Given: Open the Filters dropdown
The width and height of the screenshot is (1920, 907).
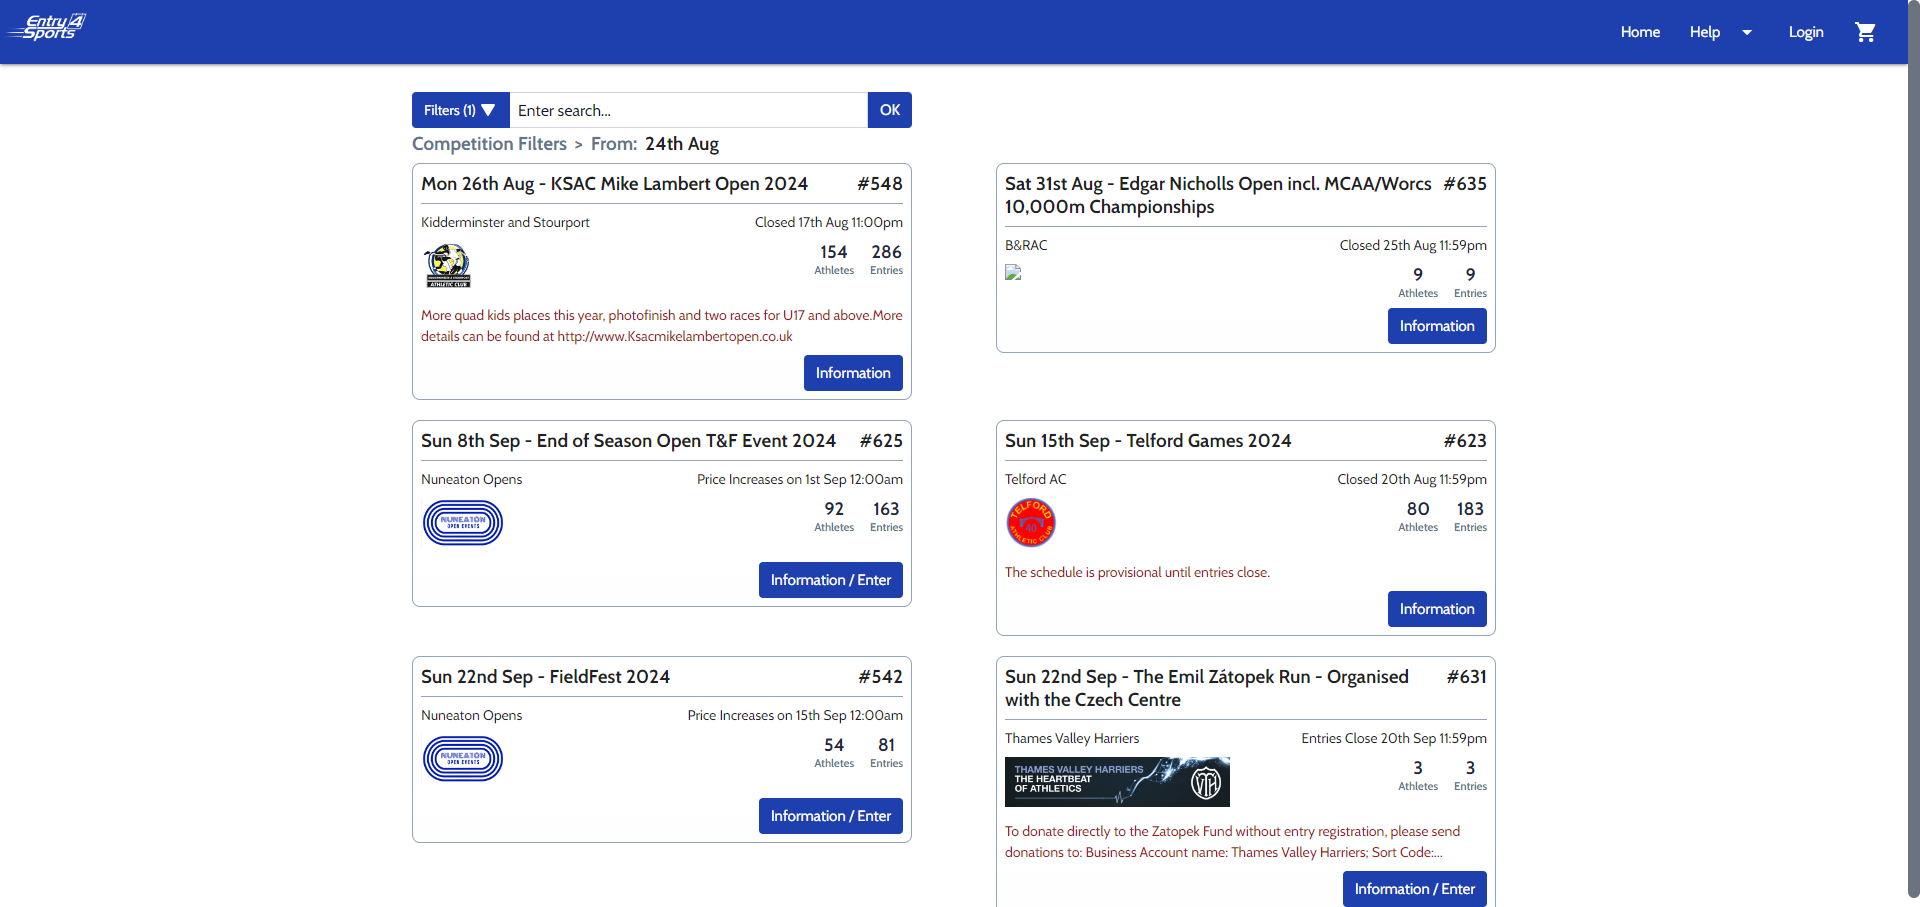Looking at the screenshot, I should click(x=459, y=110).
